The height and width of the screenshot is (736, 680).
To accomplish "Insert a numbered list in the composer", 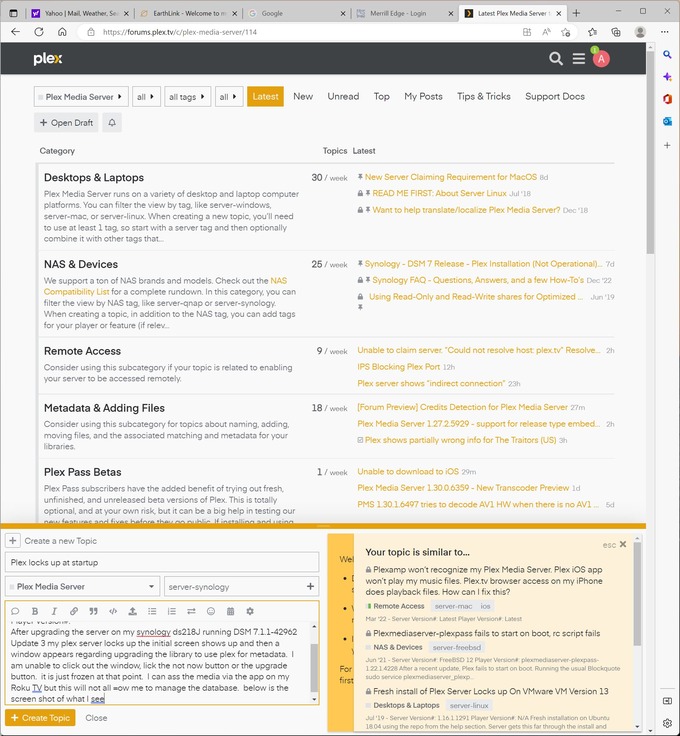I will coord(172,611).
